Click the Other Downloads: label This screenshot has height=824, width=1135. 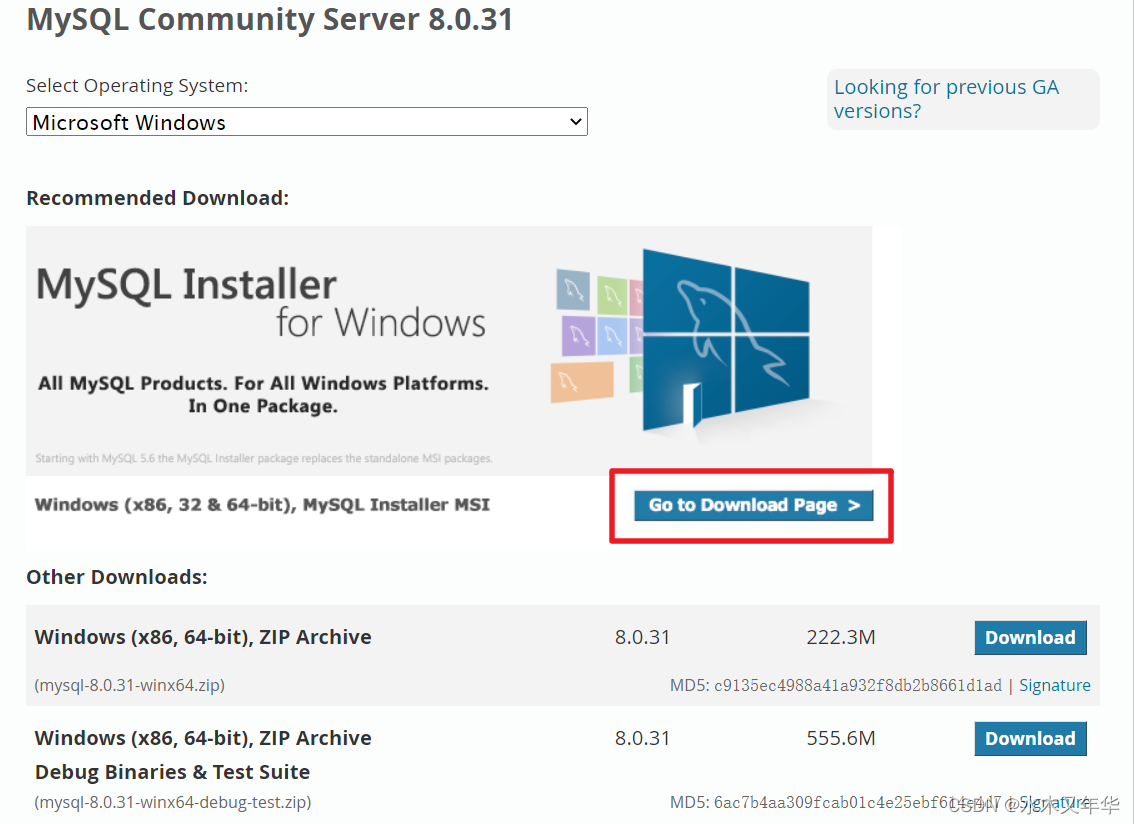pos(117,577)
